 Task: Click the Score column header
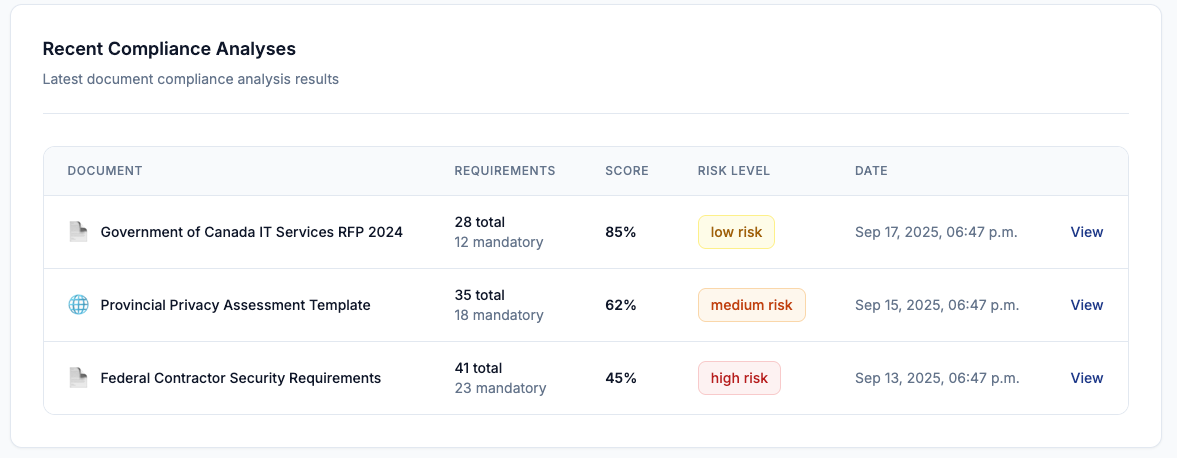(627, 171)
